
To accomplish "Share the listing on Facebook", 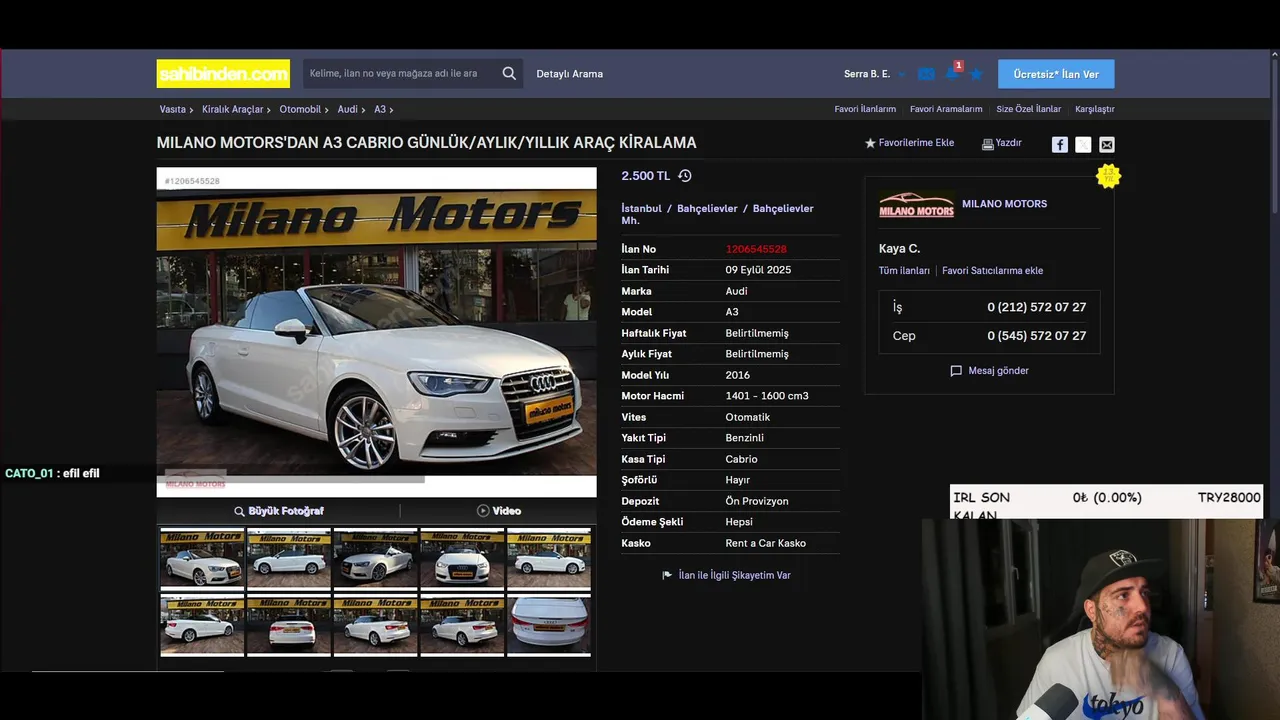I will coord(1059,145).
